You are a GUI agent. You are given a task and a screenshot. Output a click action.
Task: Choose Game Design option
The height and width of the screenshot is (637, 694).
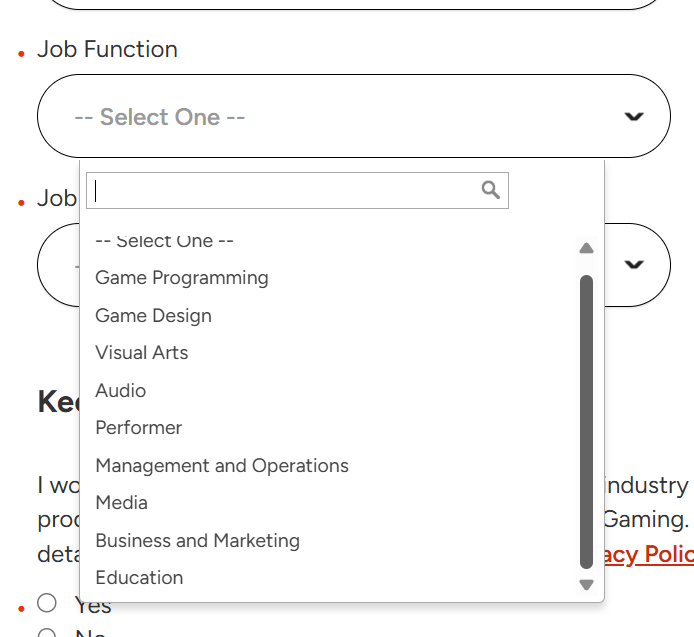153,316
